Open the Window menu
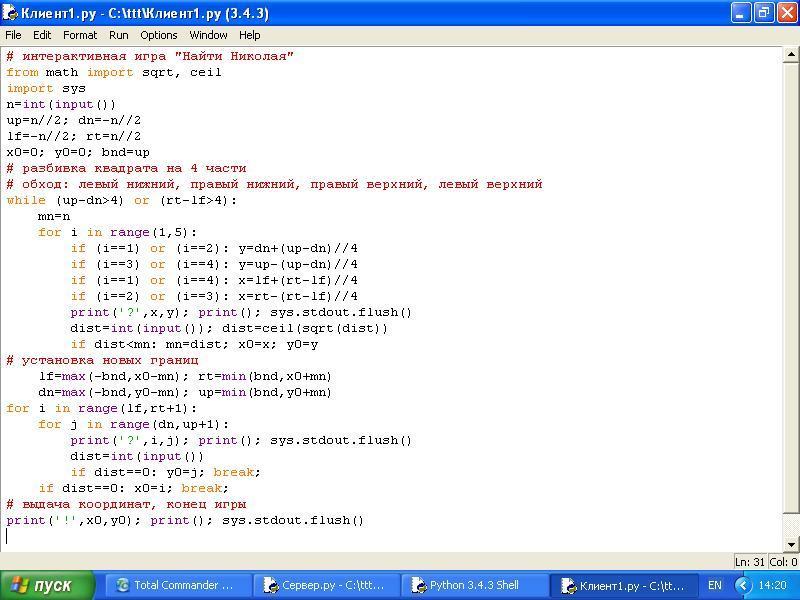The width and height of the screenshot is (800, 600). click(x=208, y=35)
